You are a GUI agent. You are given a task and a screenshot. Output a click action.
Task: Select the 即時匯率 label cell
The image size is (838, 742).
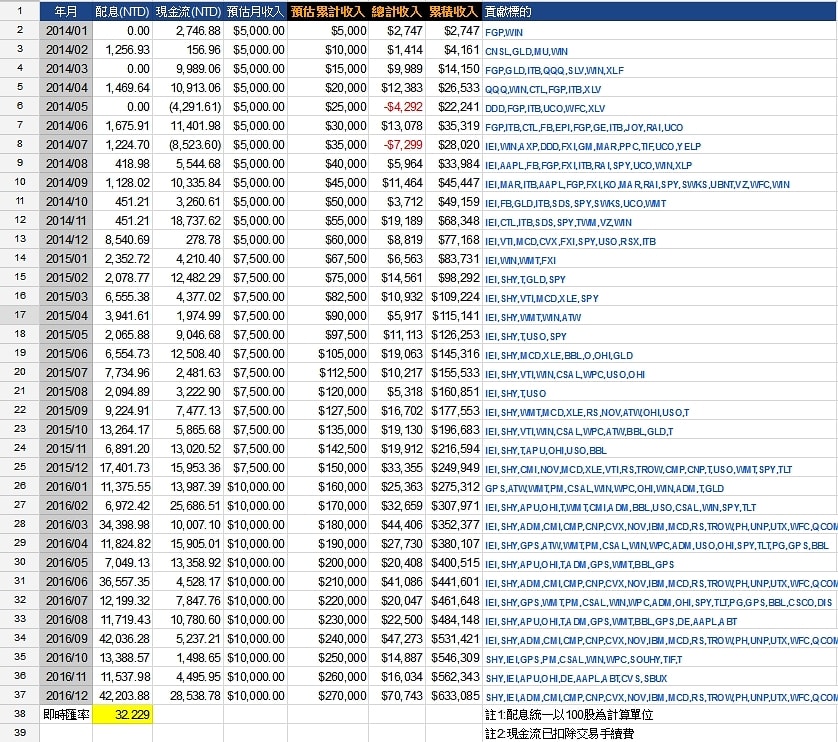(66, 715)
